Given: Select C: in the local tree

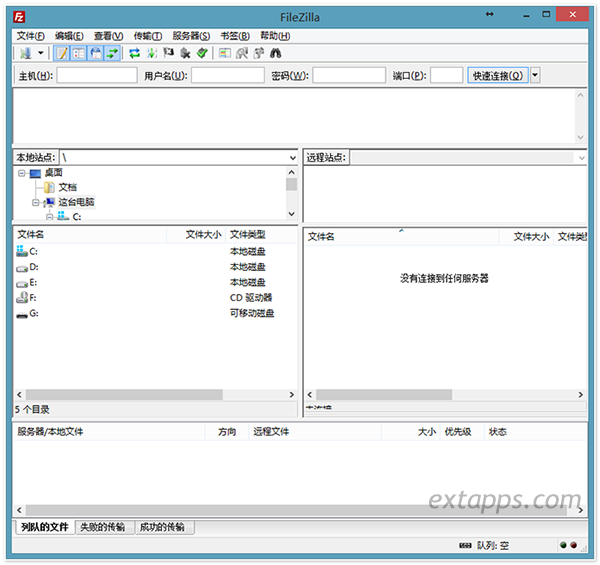Looking at the screenshot, I should pos(77,217).
